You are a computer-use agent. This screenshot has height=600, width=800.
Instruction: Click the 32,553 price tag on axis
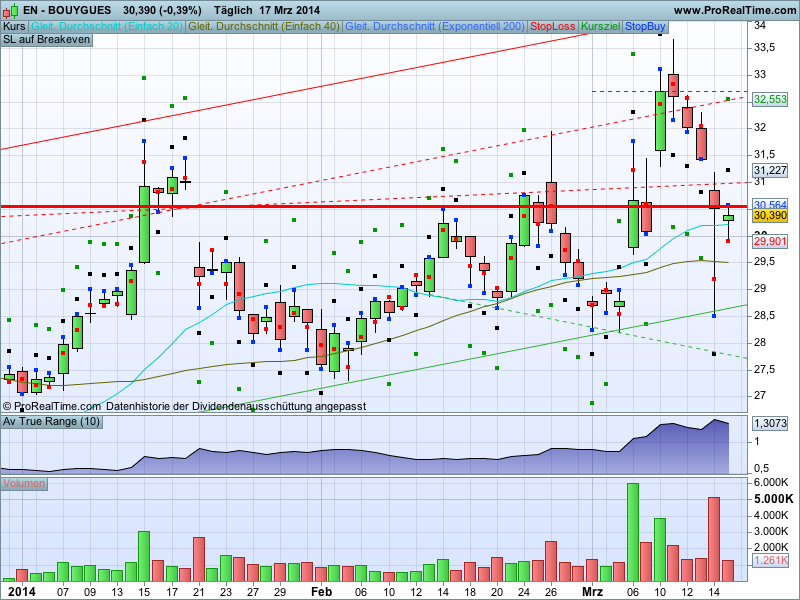pyautogui.click(x=770, y=99)
